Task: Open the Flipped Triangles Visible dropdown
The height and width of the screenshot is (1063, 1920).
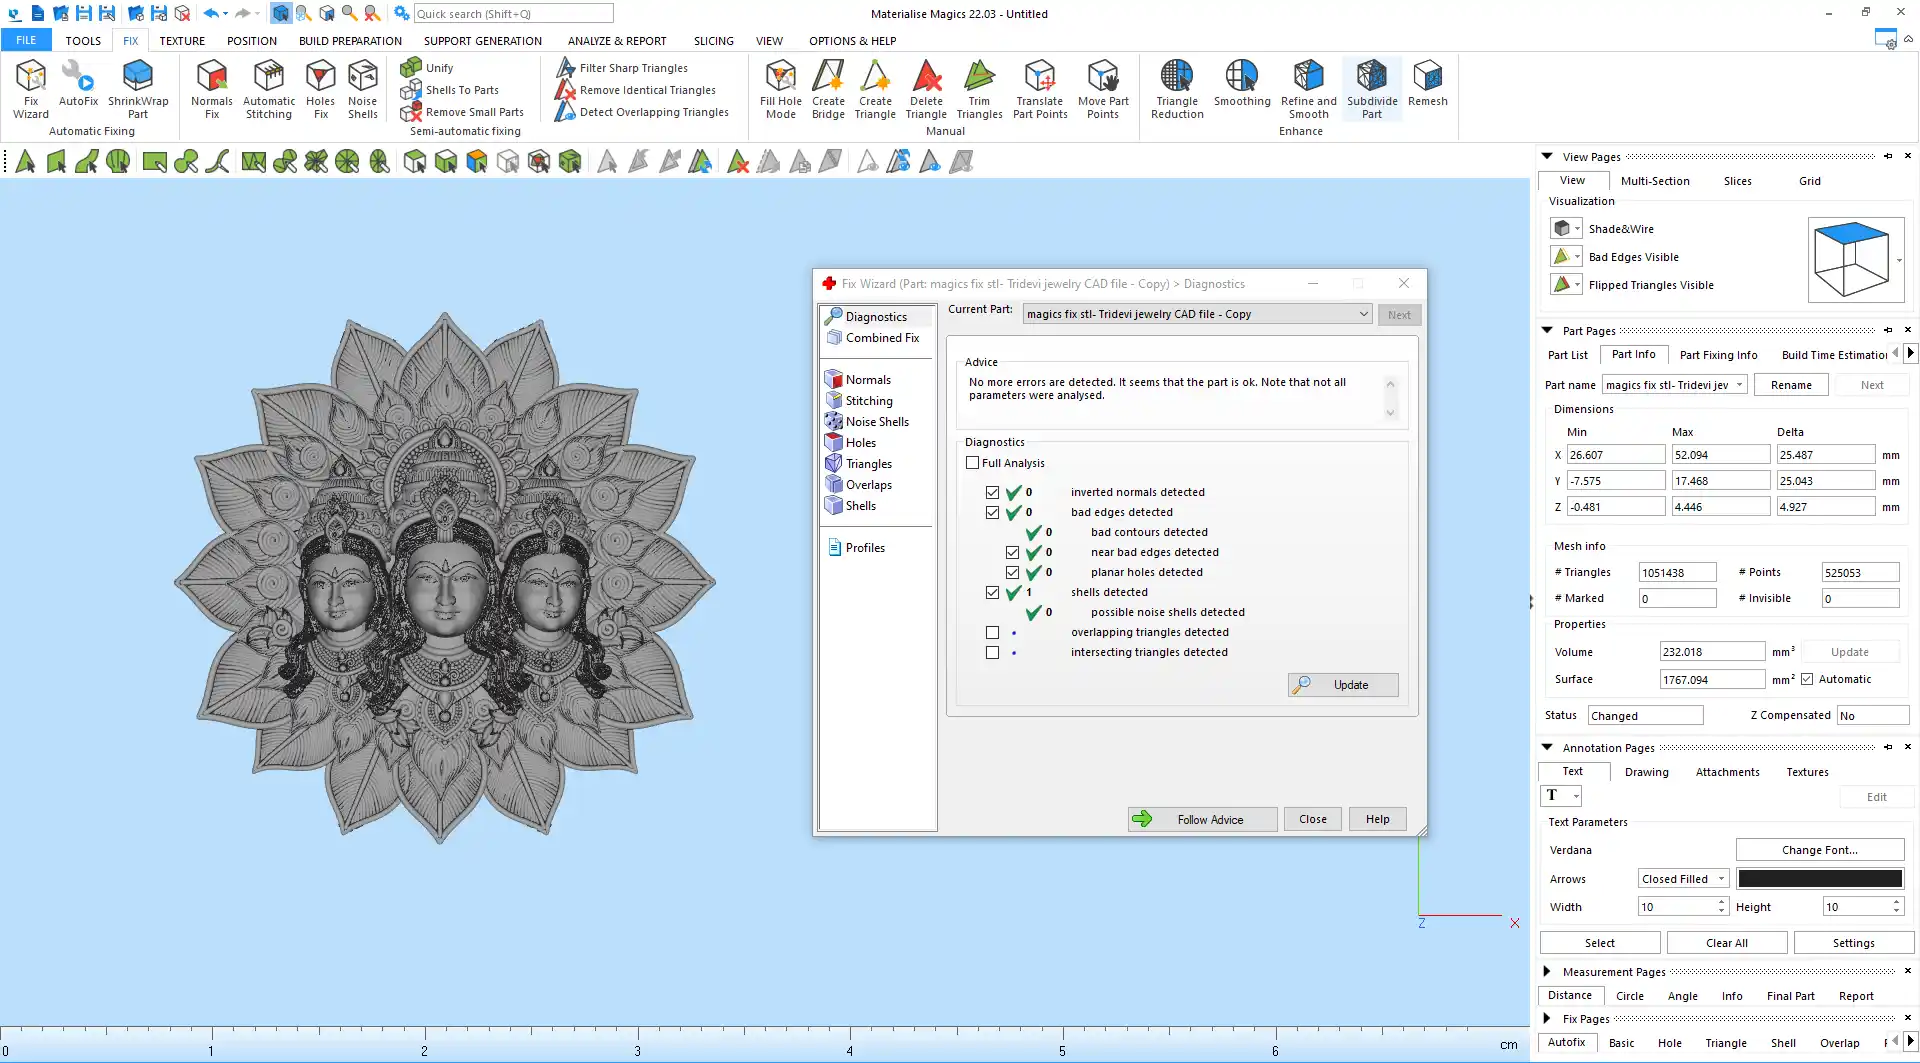Action: [1577, 285]
